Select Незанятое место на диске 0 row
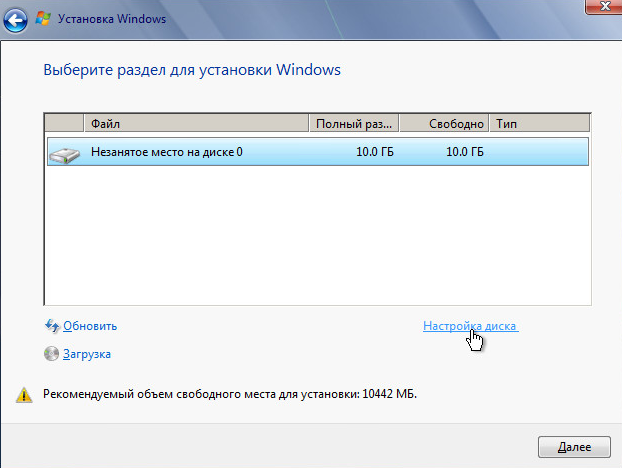 [318, 152]
